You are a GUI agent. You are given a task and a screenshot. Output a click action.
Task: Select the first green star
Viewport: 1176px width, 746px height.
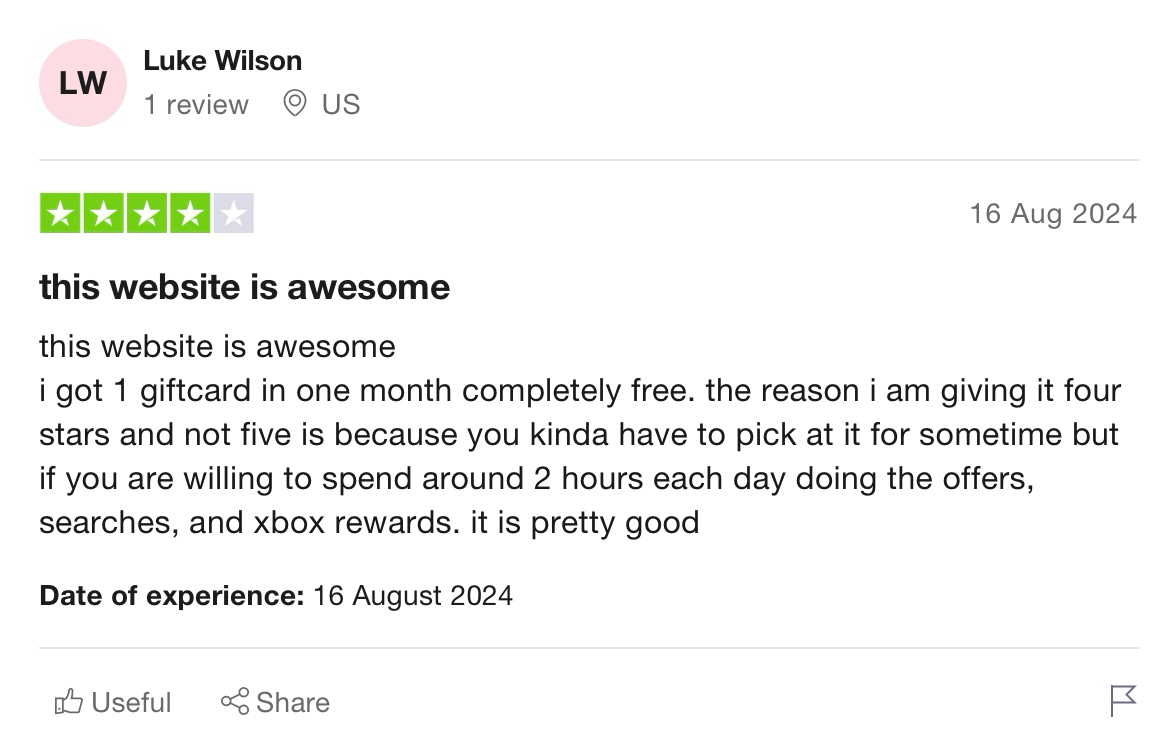point(59,212)
